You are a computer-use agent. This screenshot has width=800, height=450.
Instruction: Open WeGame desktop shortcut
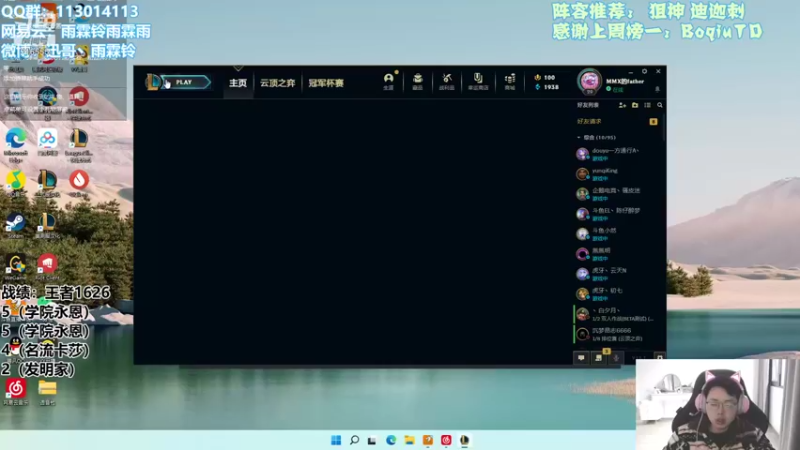[16, 267]
